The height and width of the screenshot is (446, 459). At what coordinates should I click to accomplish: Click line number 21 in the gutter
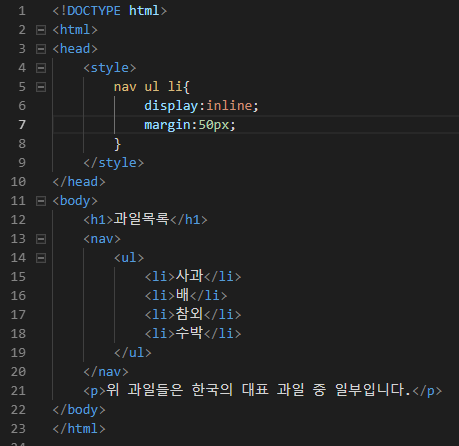[x=18, y=390]
